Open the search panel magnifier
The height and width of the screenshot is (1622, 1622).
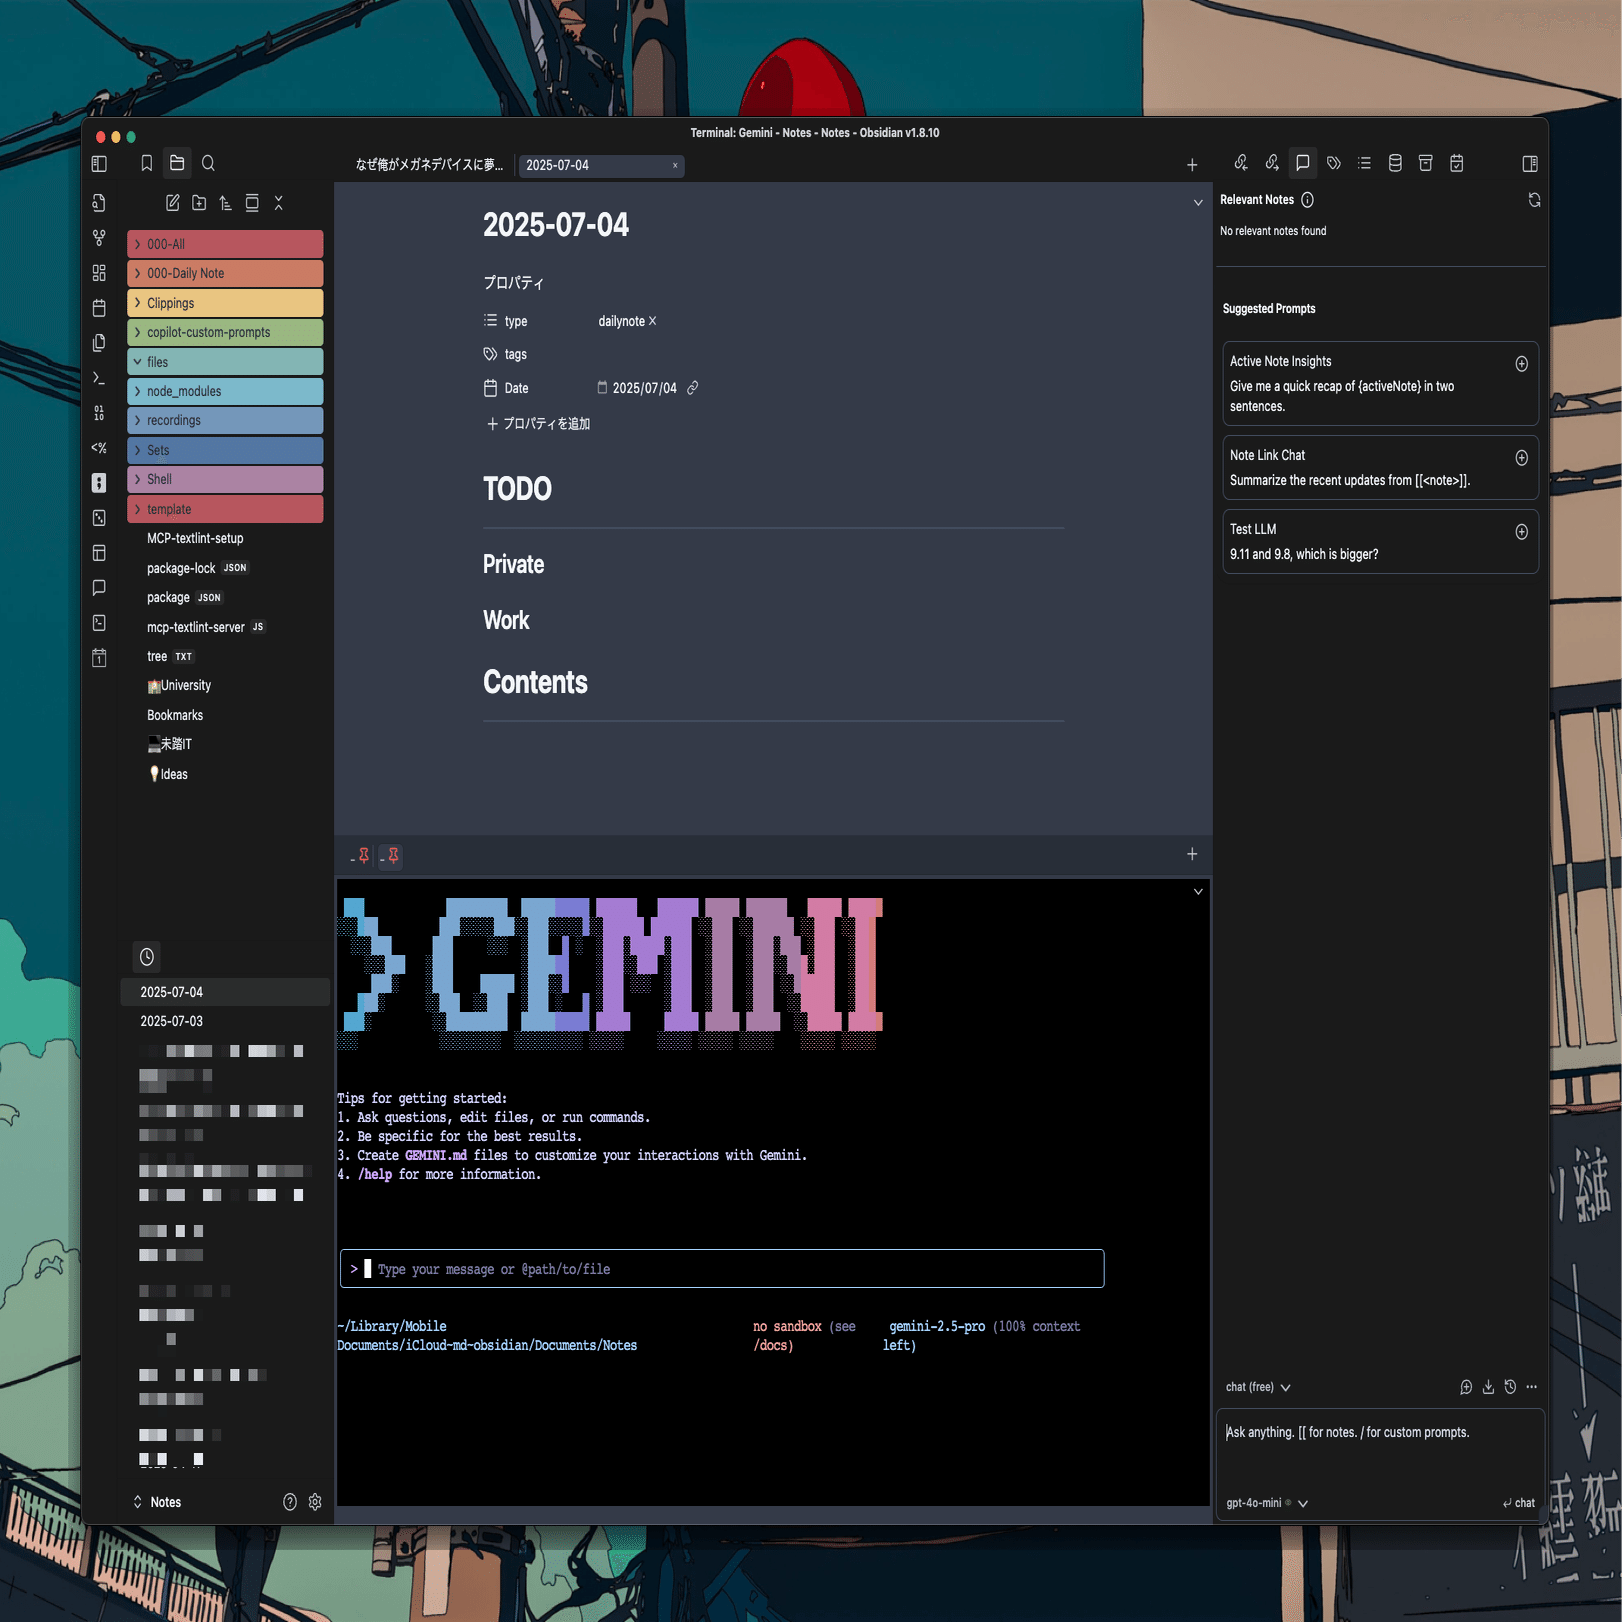[x=208, y=163]
